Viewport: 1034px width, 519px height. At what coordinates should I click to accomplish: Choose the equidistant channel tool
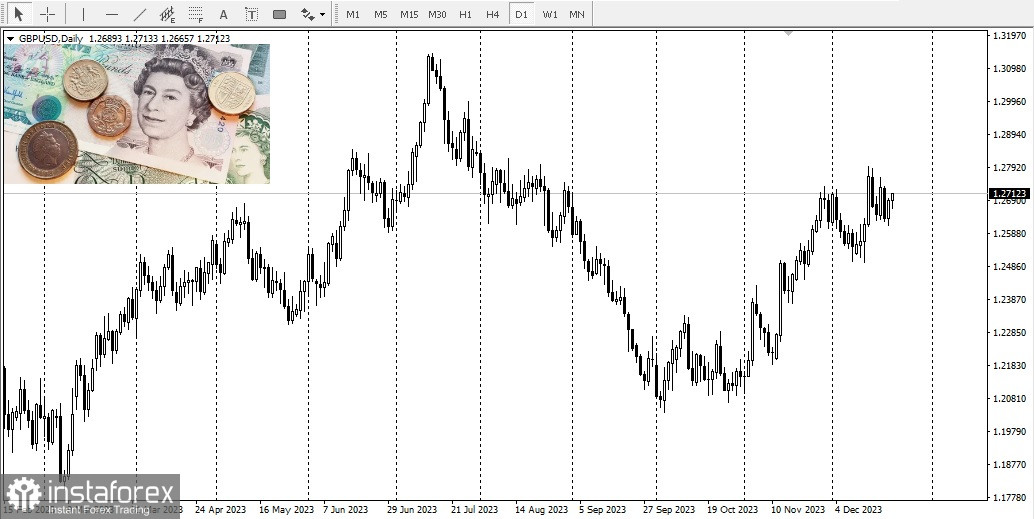168,14
